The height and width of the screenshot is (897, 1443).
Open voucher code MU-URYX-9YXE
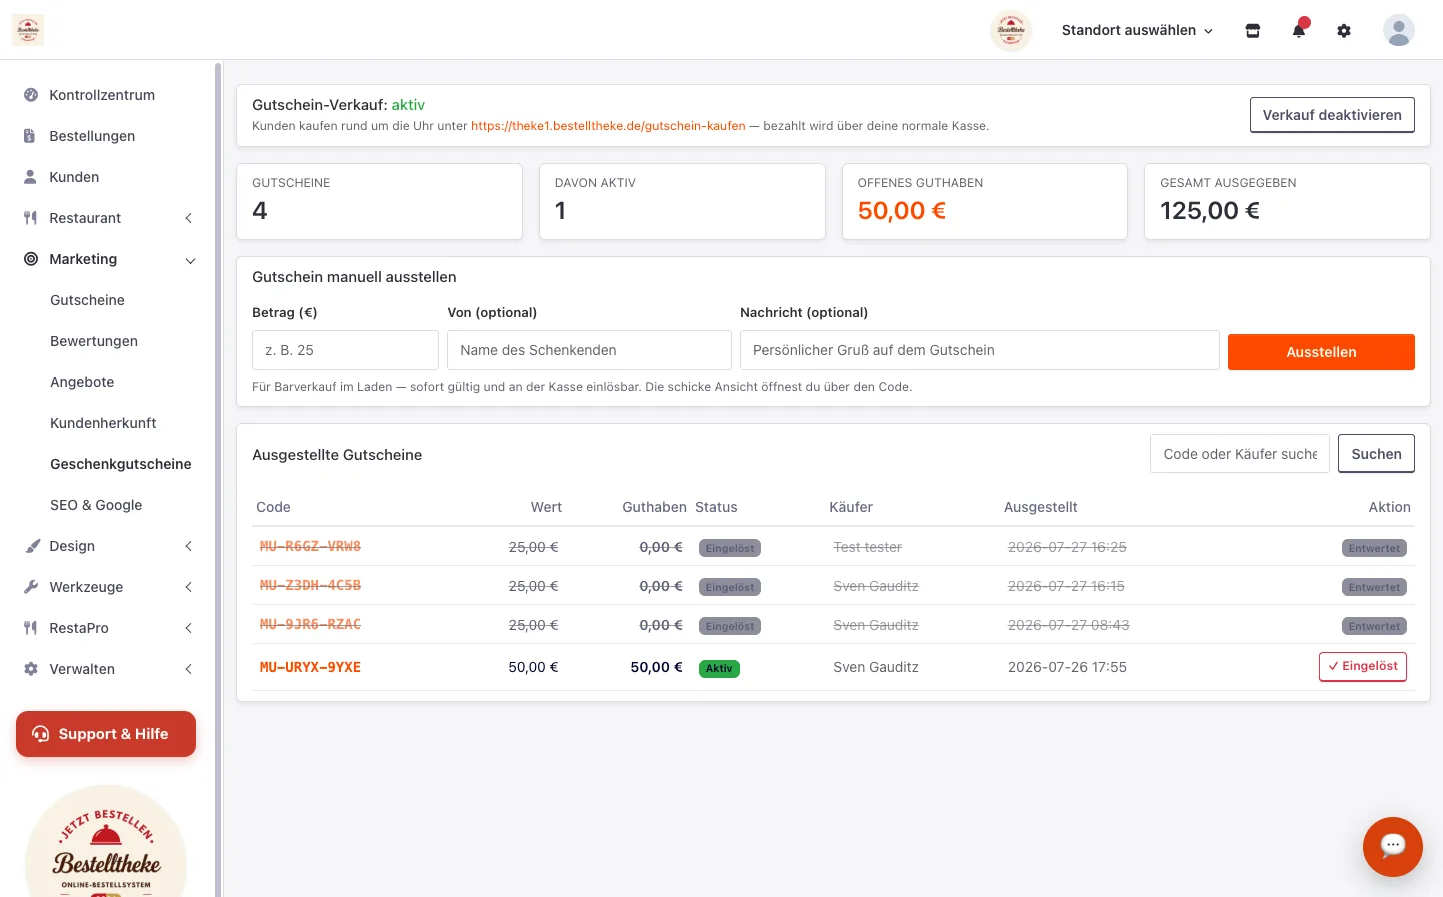click(310, 667)
